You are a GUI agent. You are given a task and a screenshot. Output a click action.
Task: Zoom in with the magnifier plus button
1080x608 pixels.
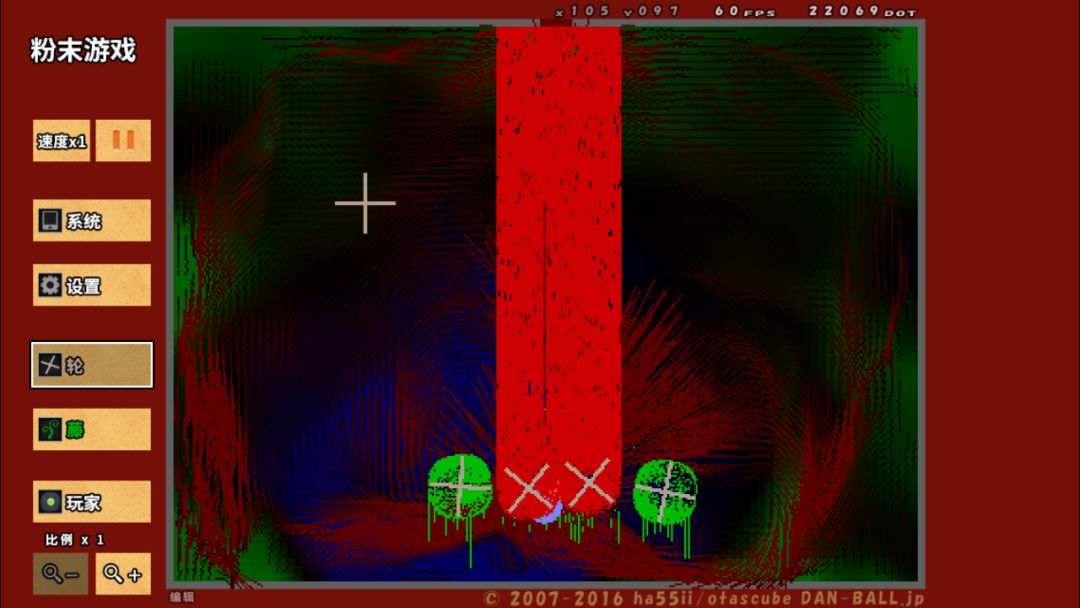[x=123, y=574]
